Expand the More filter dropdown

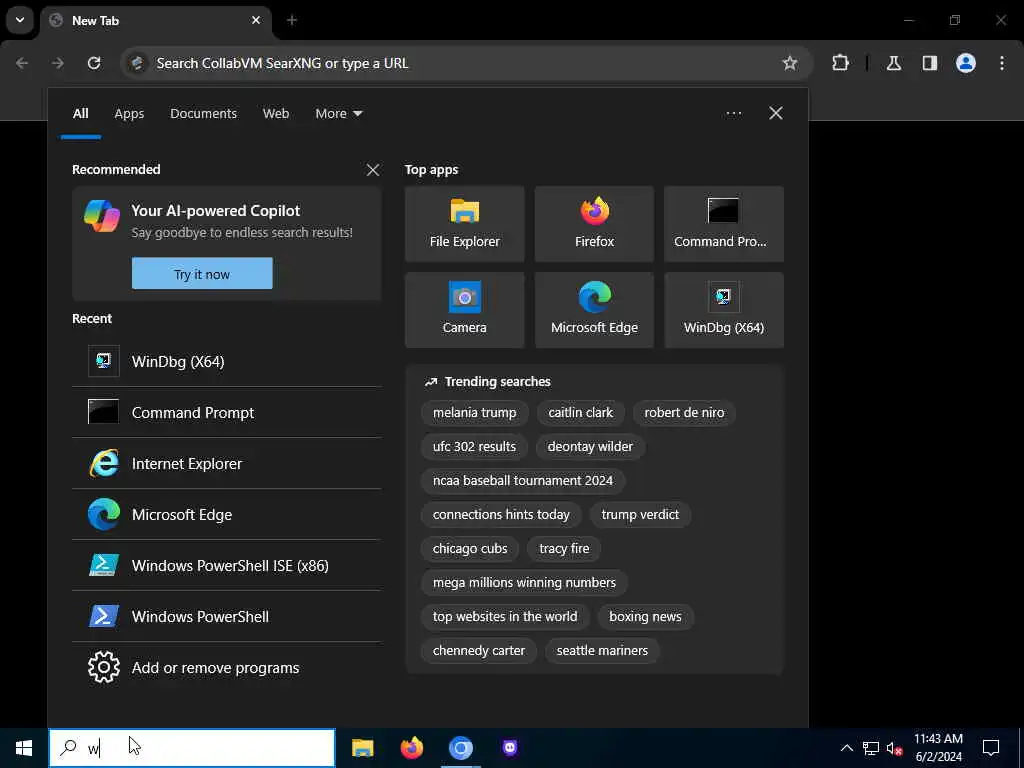point(338,114)
